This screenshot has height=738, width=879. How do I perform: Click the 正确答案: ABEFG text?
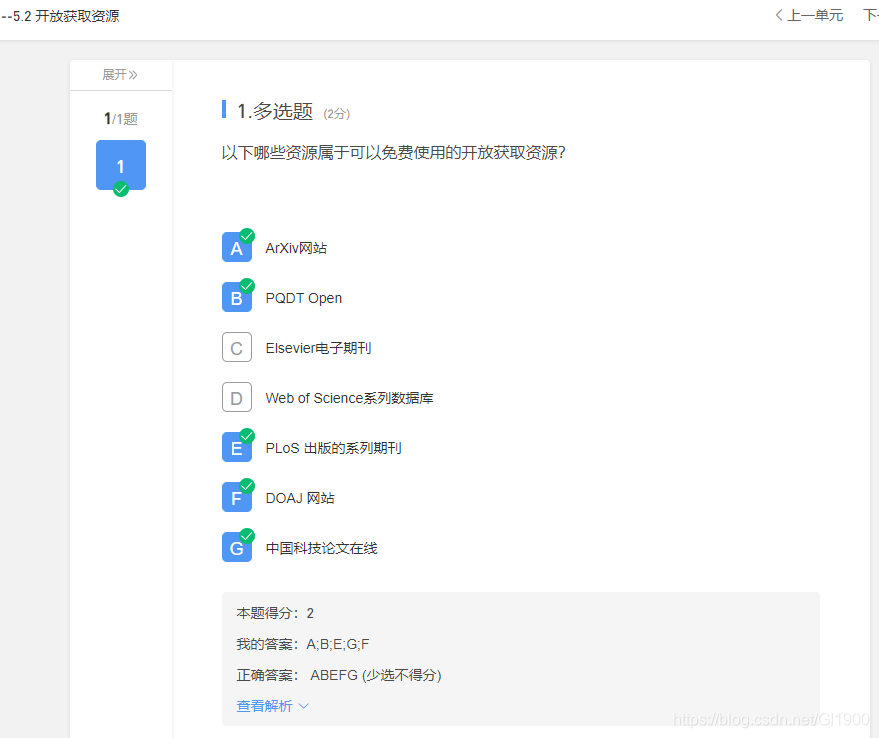coord(339,675)
